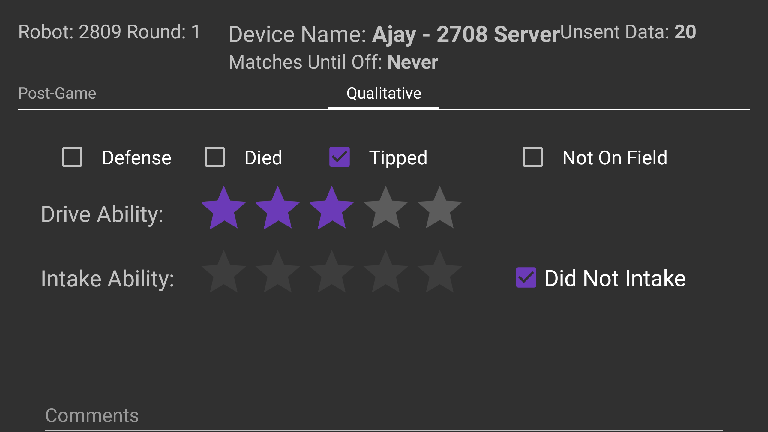Click the device name Ajay - 2708 Server

click(x=465, y=35)
